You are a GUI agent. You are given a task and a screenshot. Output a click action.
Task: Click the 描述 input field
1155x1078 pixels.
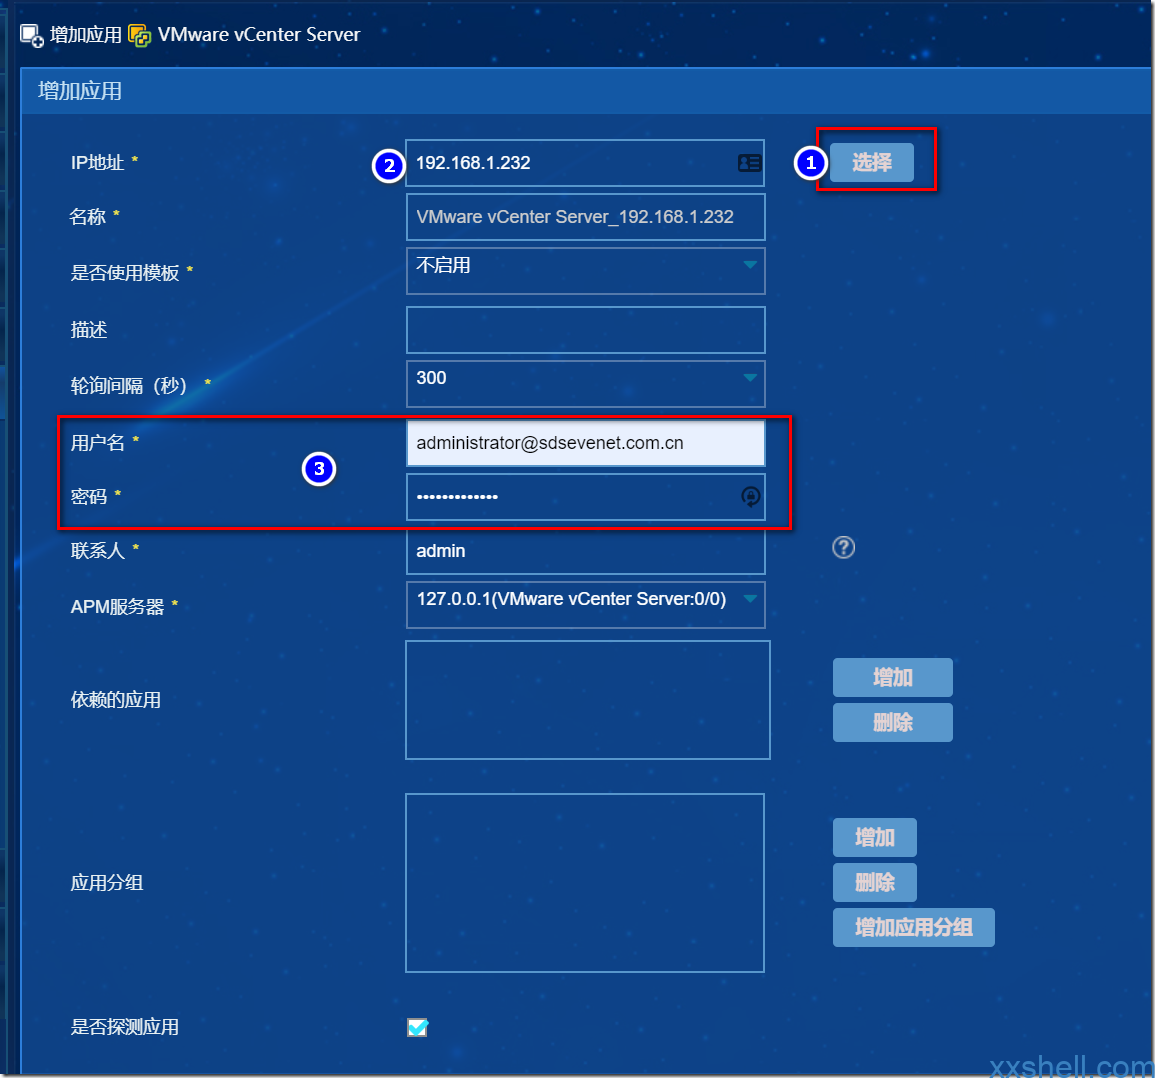(x=586, y=329)
